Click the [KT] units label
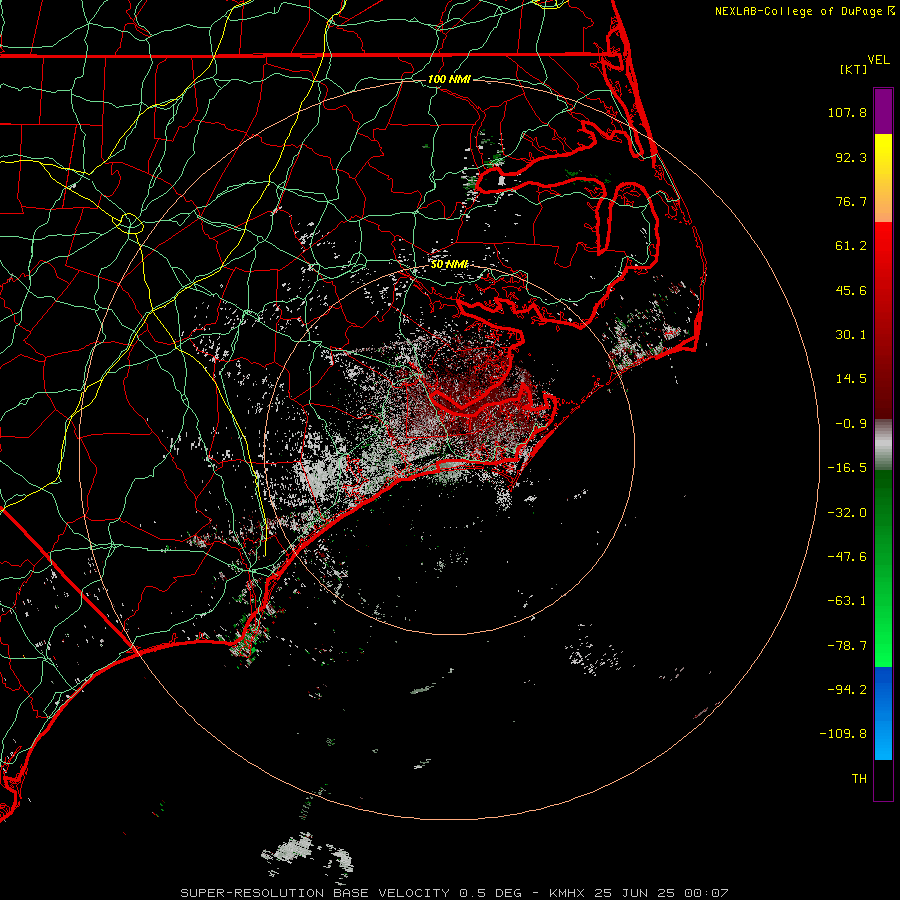Screen dimensions: 900x900 (x=854, y=69)
